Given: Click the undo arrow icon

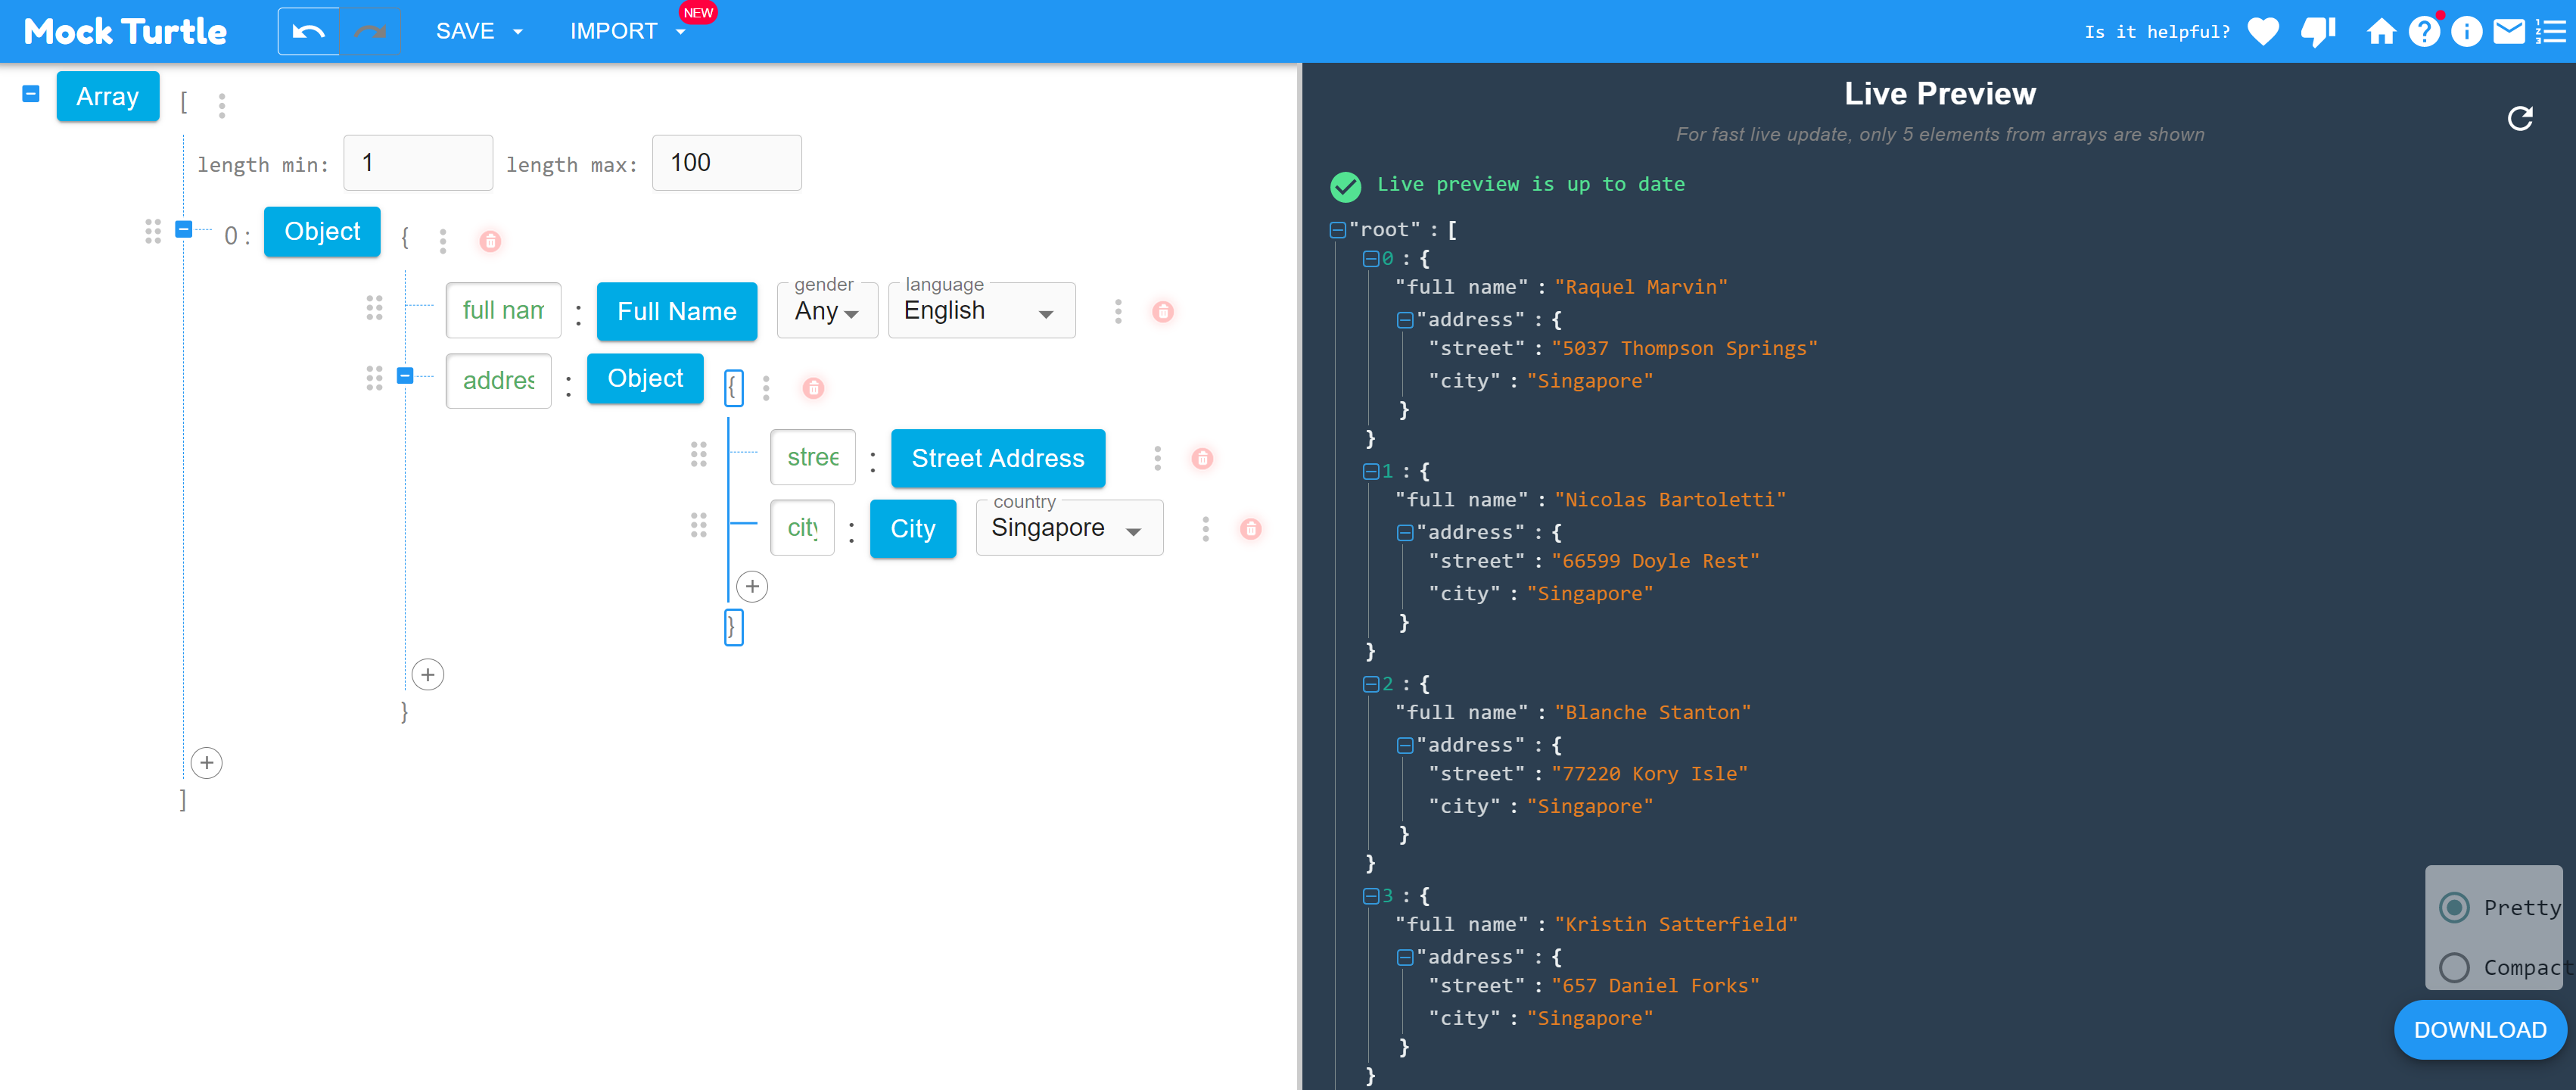Looking at the screenshot, I should 308,32.
